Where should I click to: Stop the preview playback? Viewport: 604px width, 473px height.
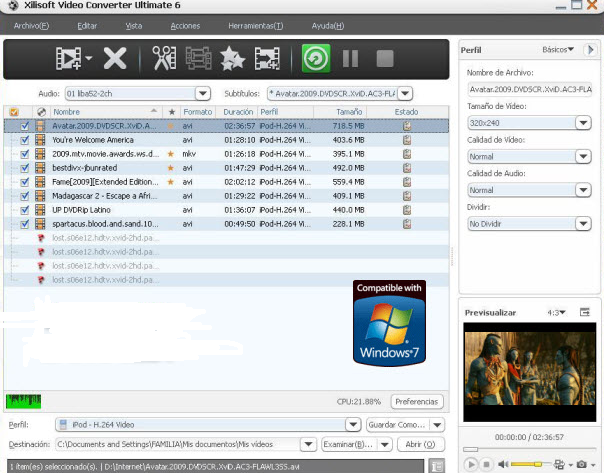click(486, 465)
